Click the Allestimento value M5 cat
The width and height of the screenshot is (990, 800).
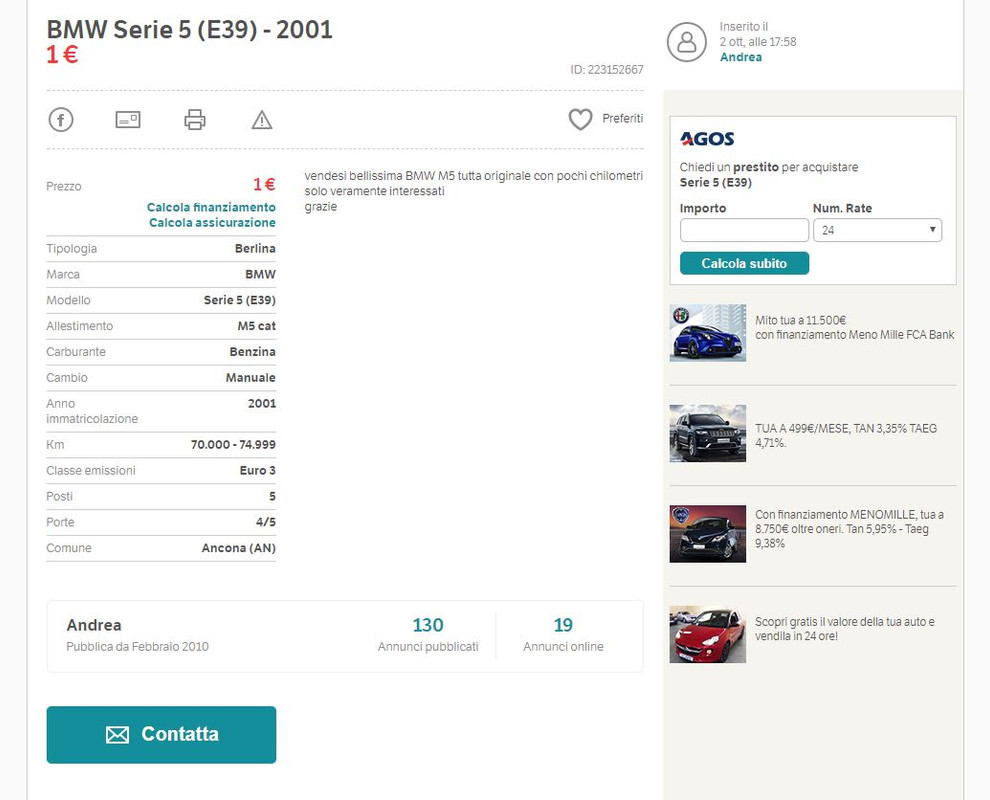256,326
